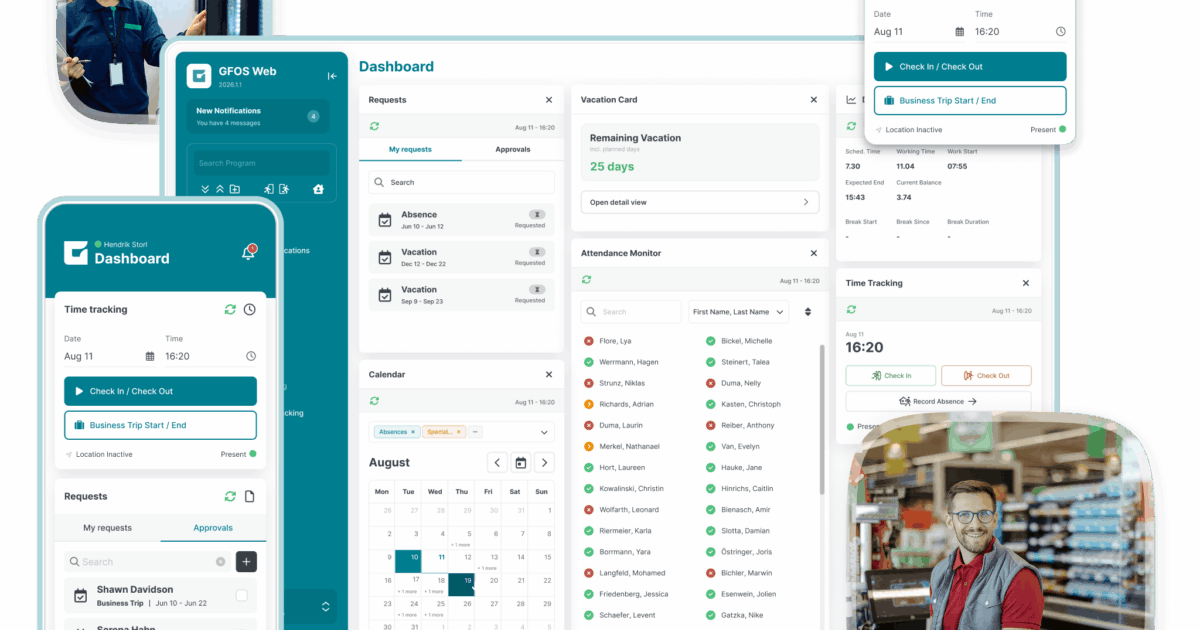
Task: Expand all menu entries with the double-down chevron
Action: coord(205,189)
